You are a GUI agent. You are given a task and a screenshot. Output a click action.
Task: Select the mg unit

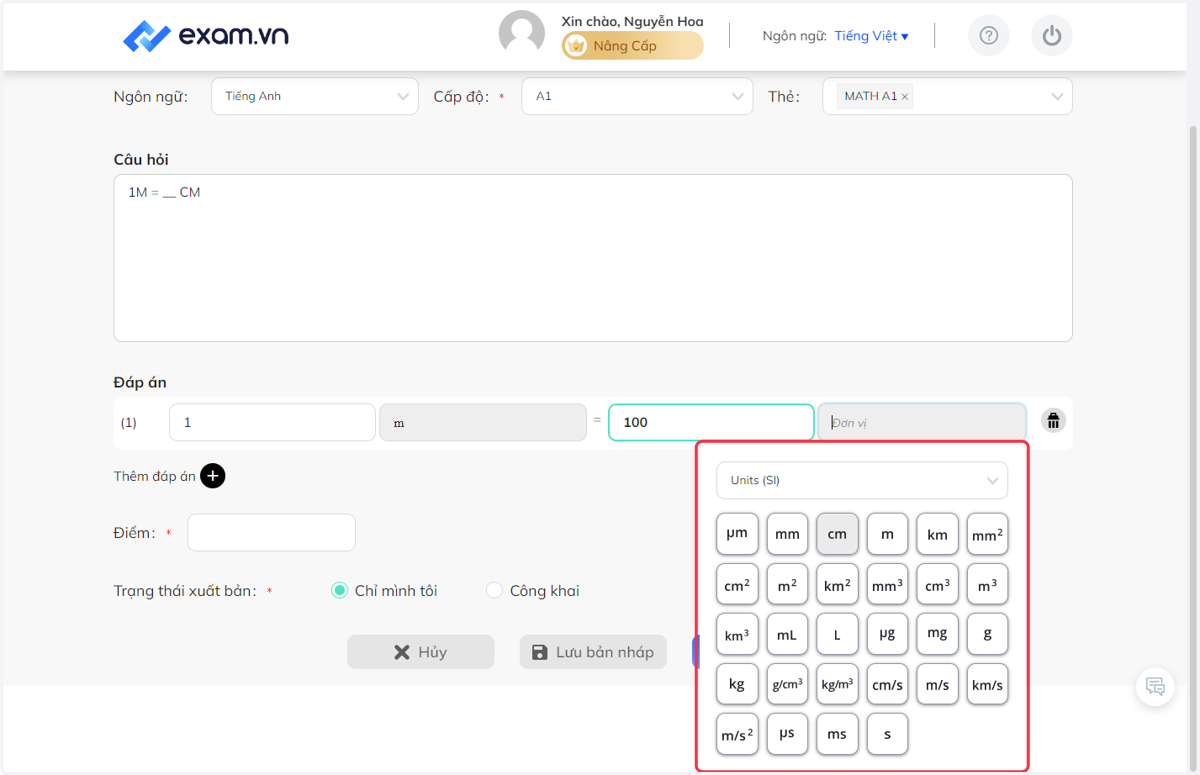click(937, 634)
